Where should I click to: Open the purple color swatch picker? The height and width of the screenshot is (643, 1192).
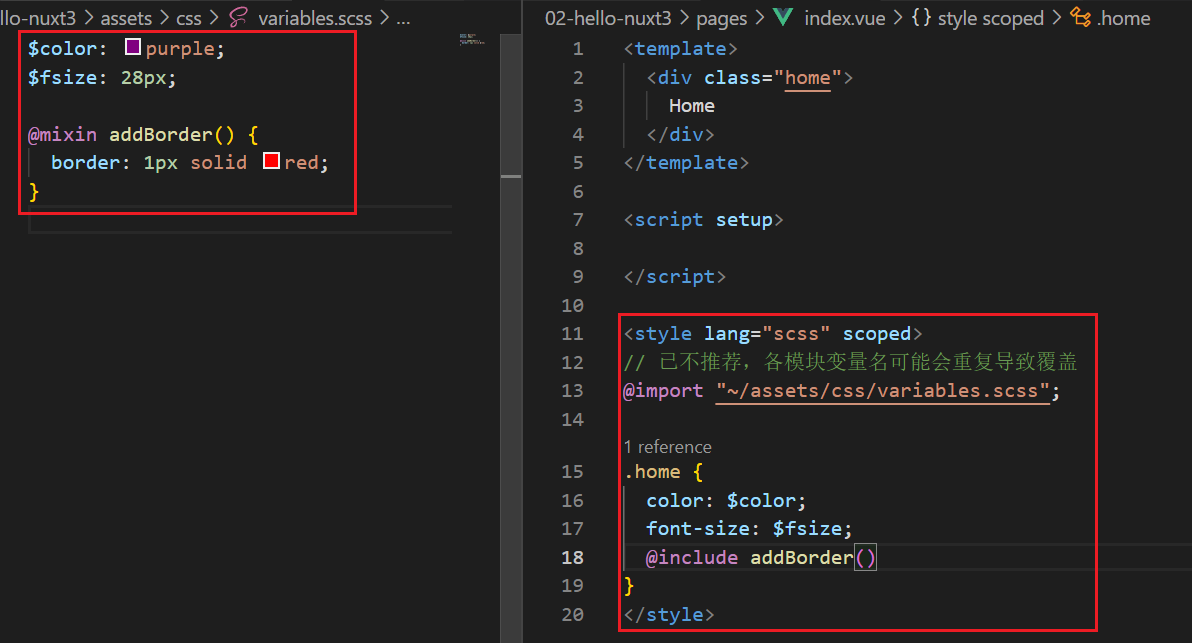(x=133, y=47)
